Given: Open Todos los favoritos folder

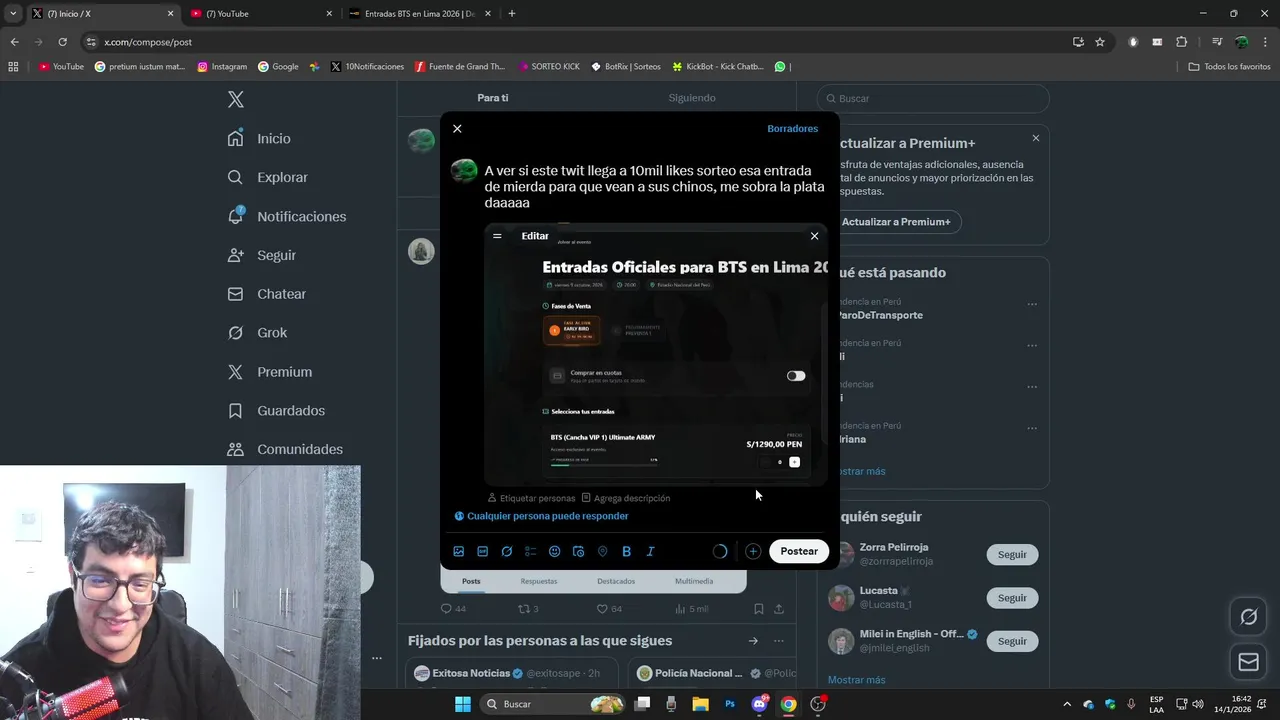Looking at the screenshot, I should [x=1229, y=67].
